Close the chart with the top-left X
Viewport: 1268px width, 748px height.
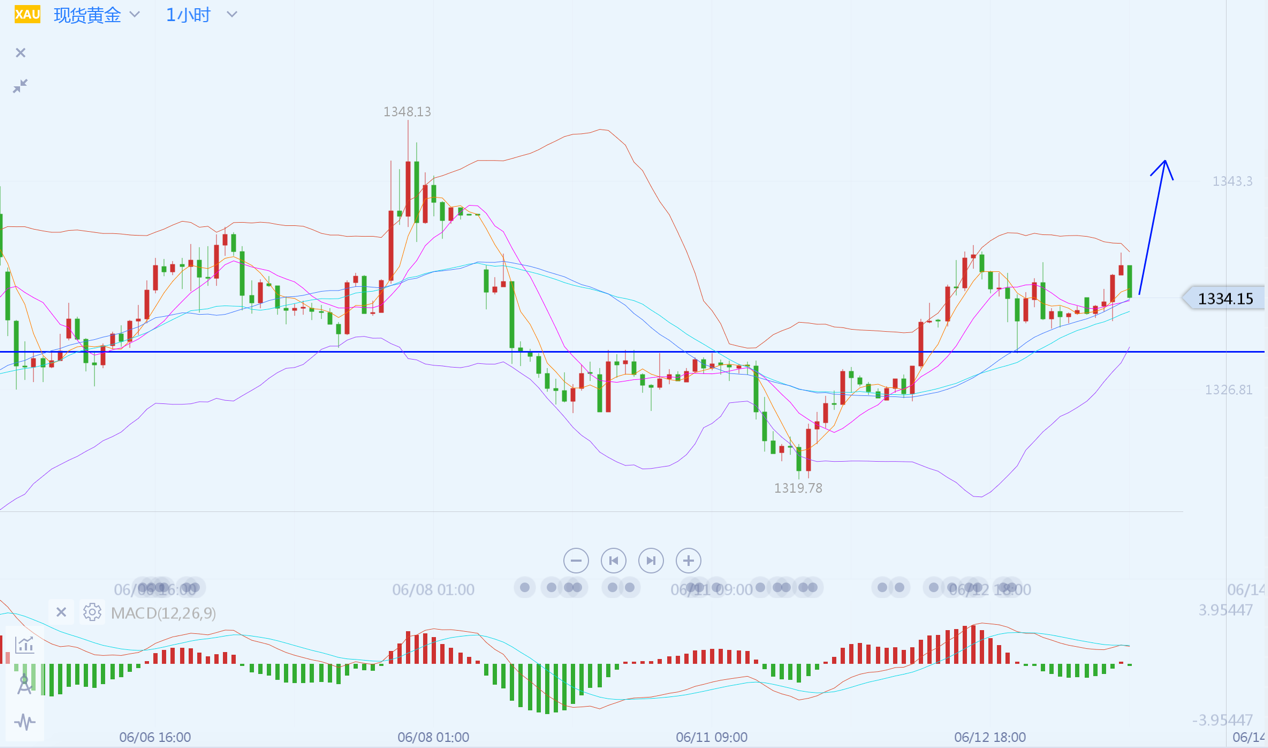tap(20, 53)
